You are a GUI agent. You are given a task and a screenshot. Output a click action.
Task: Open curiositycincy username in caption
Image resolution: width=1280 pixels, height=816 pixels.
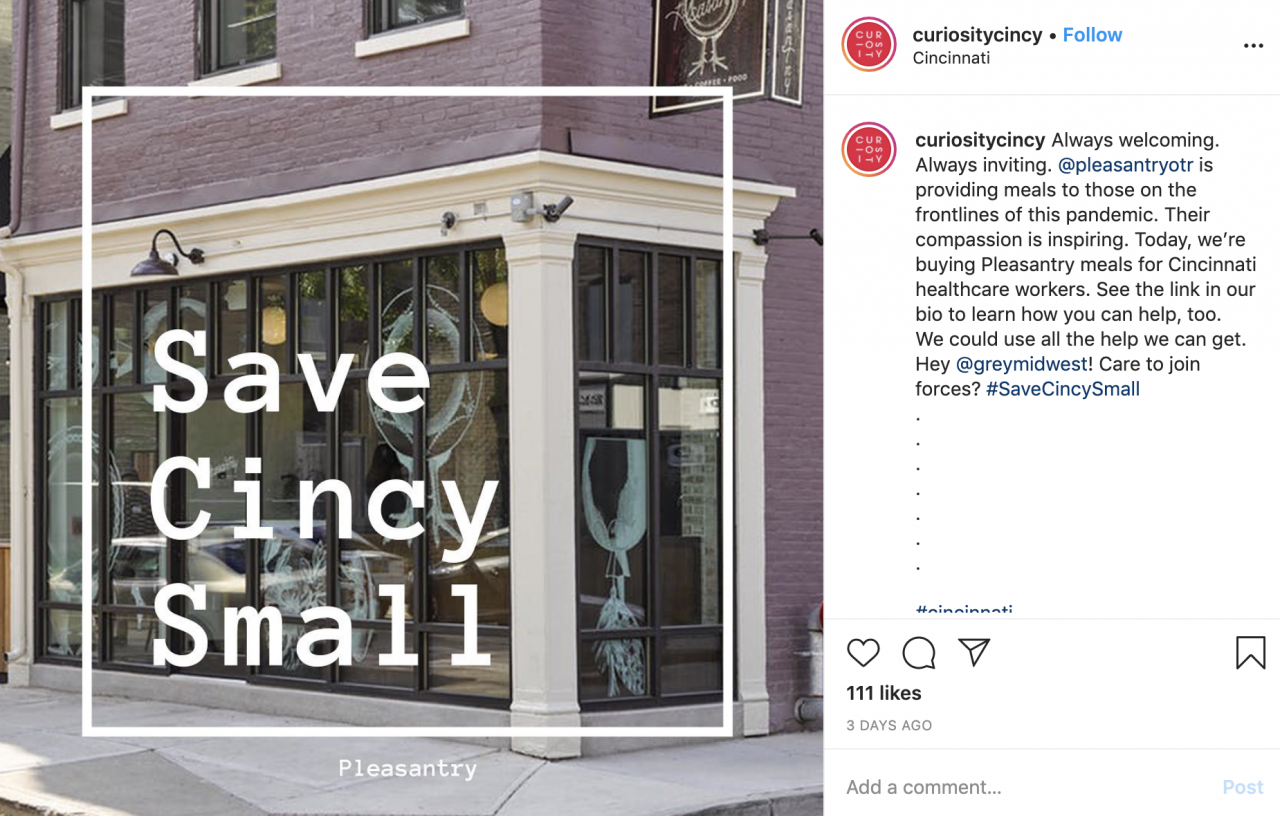tap(980, 140)
